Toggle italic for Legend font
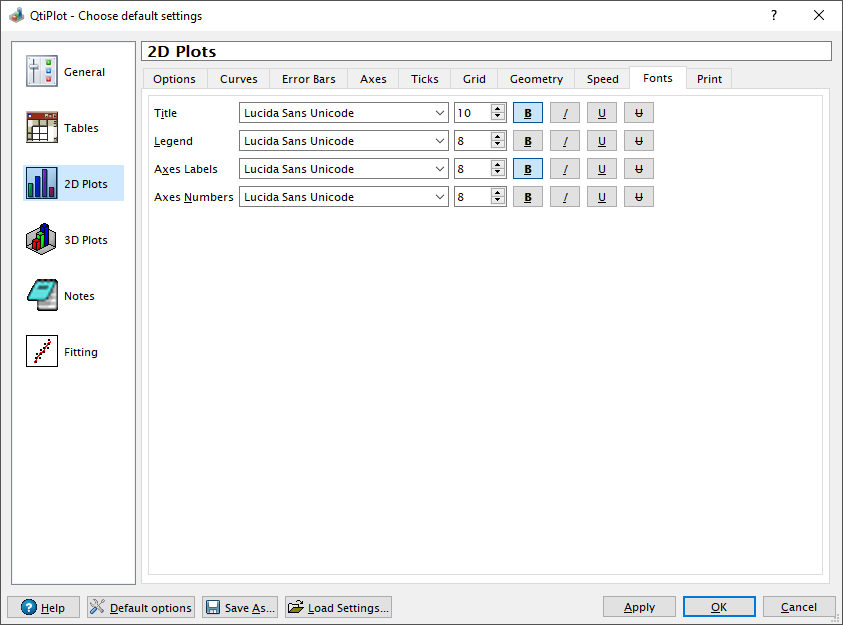Screen dimensions: 843x625 point(565,141)
